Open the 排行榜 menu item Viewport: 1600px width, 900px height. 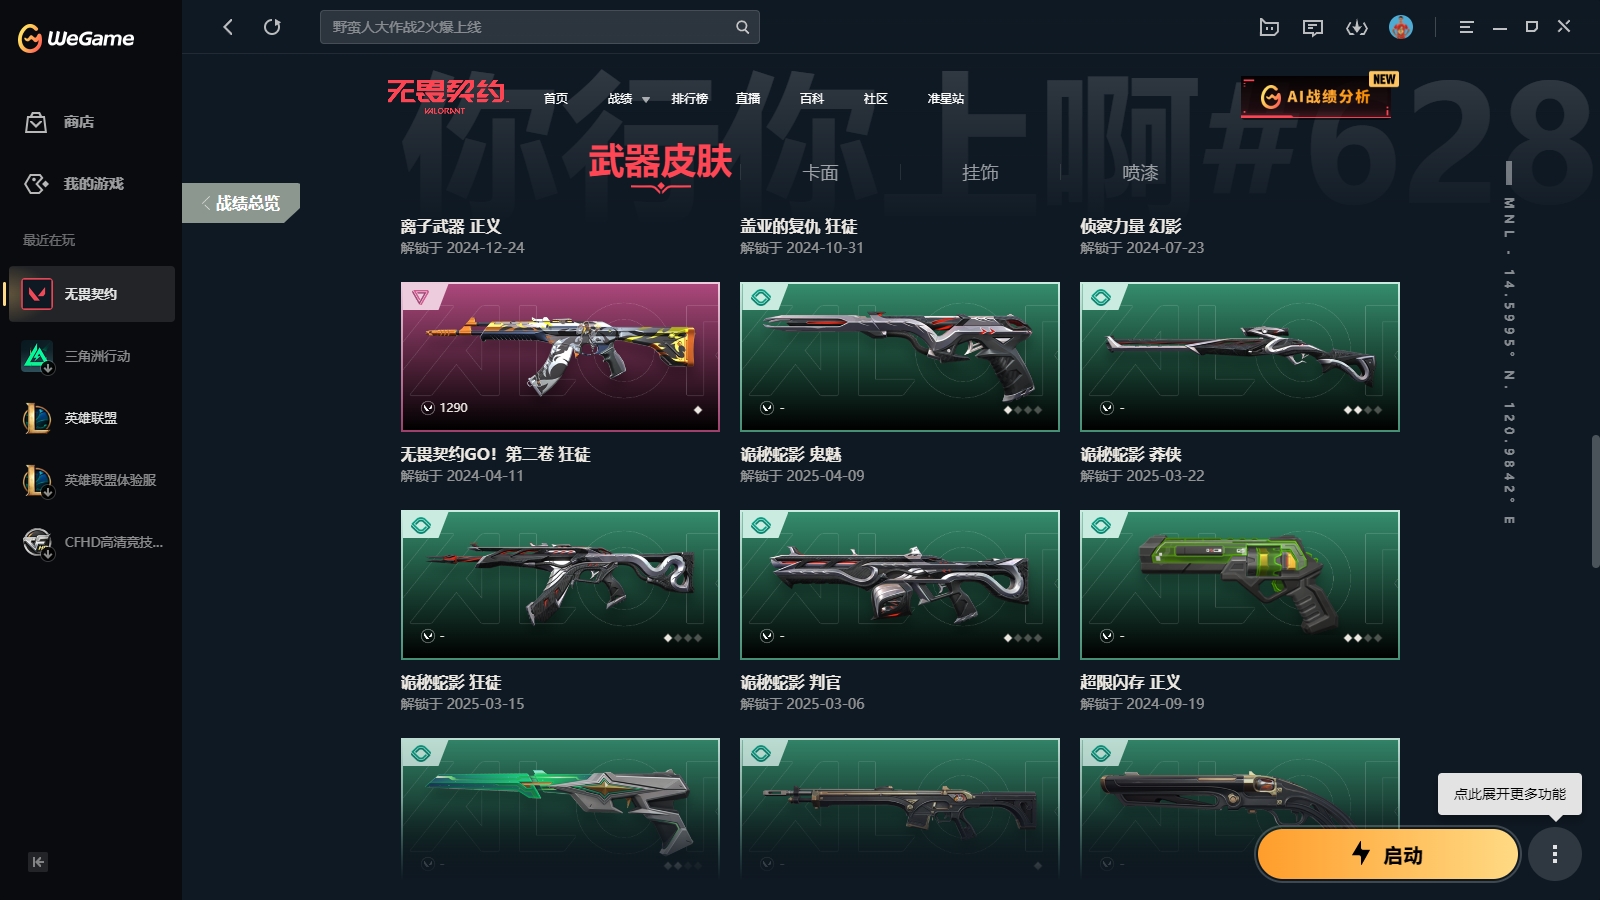pos(690,99)
